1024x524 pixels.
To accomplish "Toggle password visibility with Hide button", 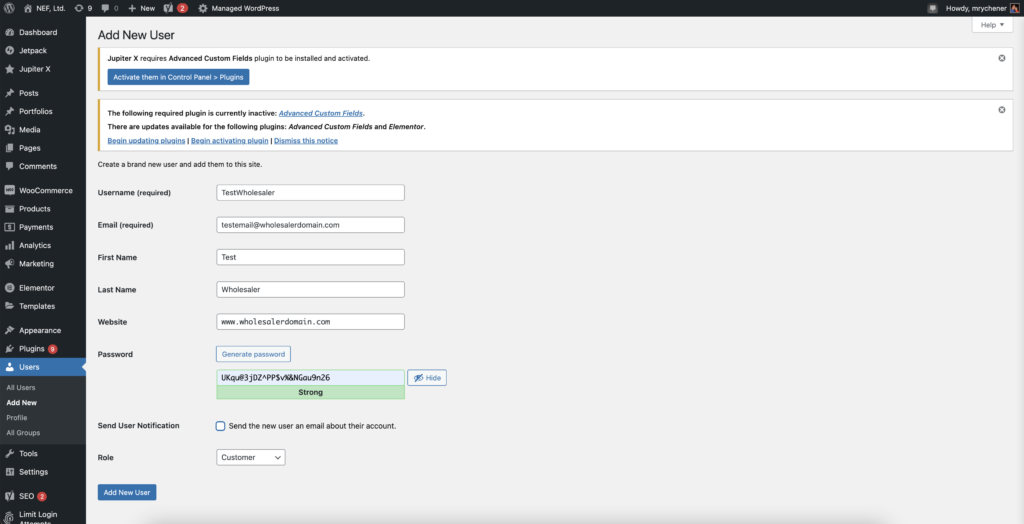I will 427,378.
